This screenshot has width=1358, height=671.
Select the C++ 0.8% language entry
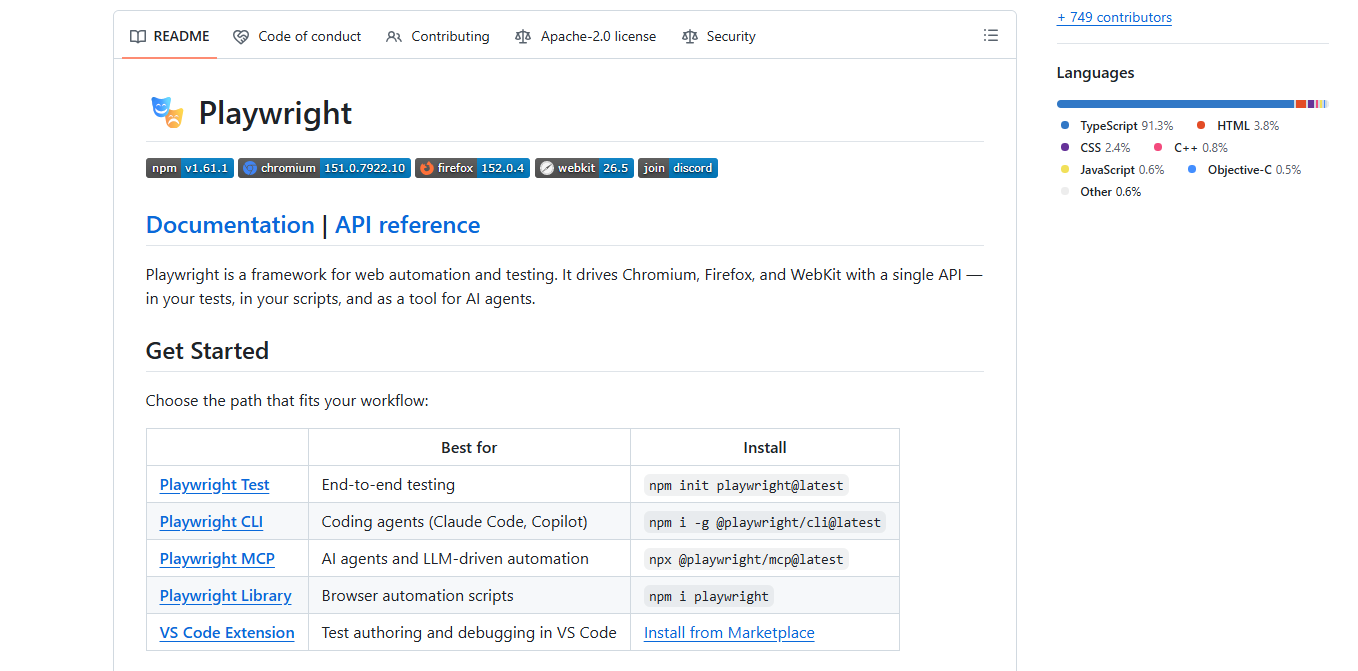coord(1191,148)
